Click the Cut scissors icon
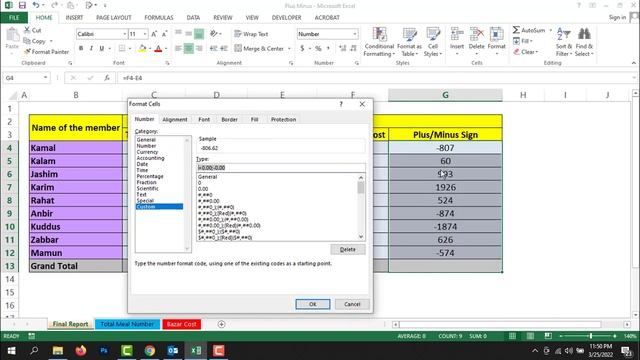Screen dimensions: 640x360 (27, 30)
